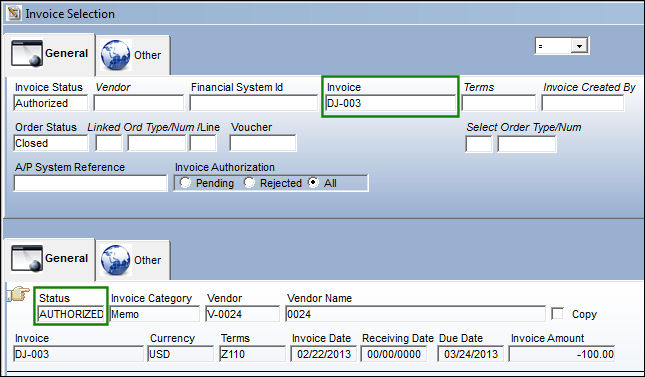
Task: Click the Status field showing AUTHORIZED
Action: tap(71, 314)
